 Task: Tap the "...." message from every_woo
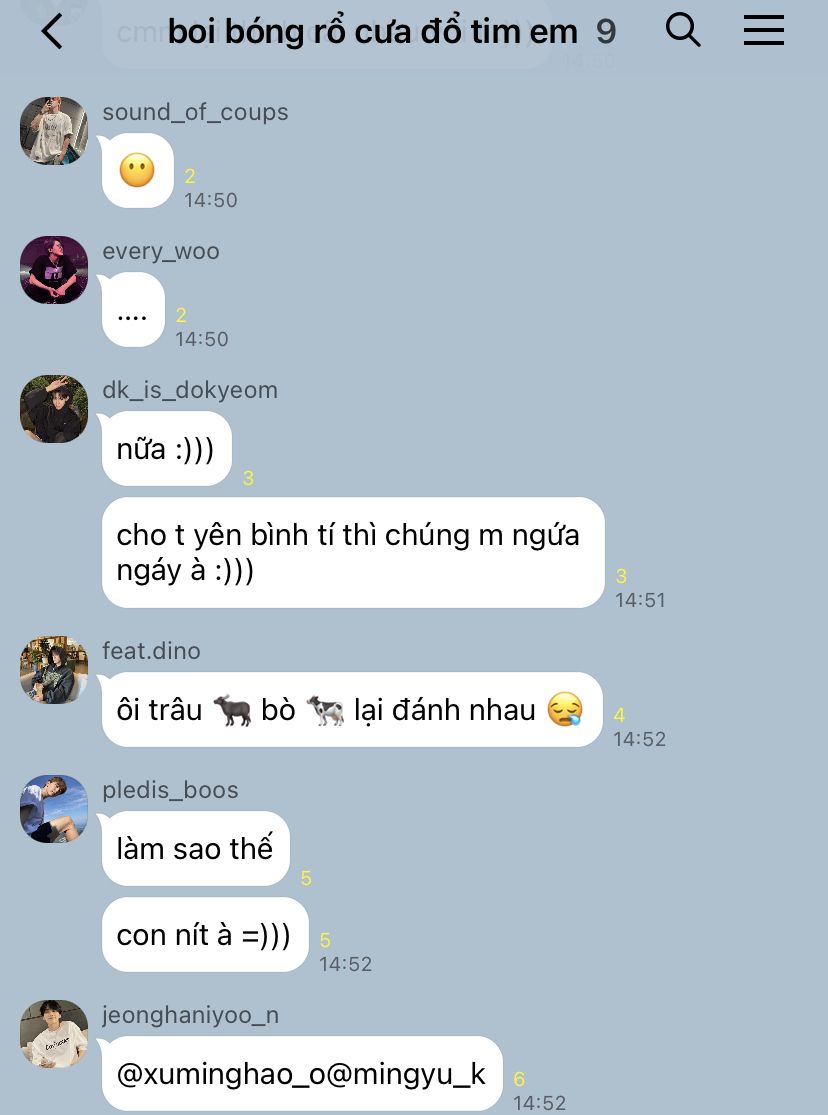(x=133, y=310)
